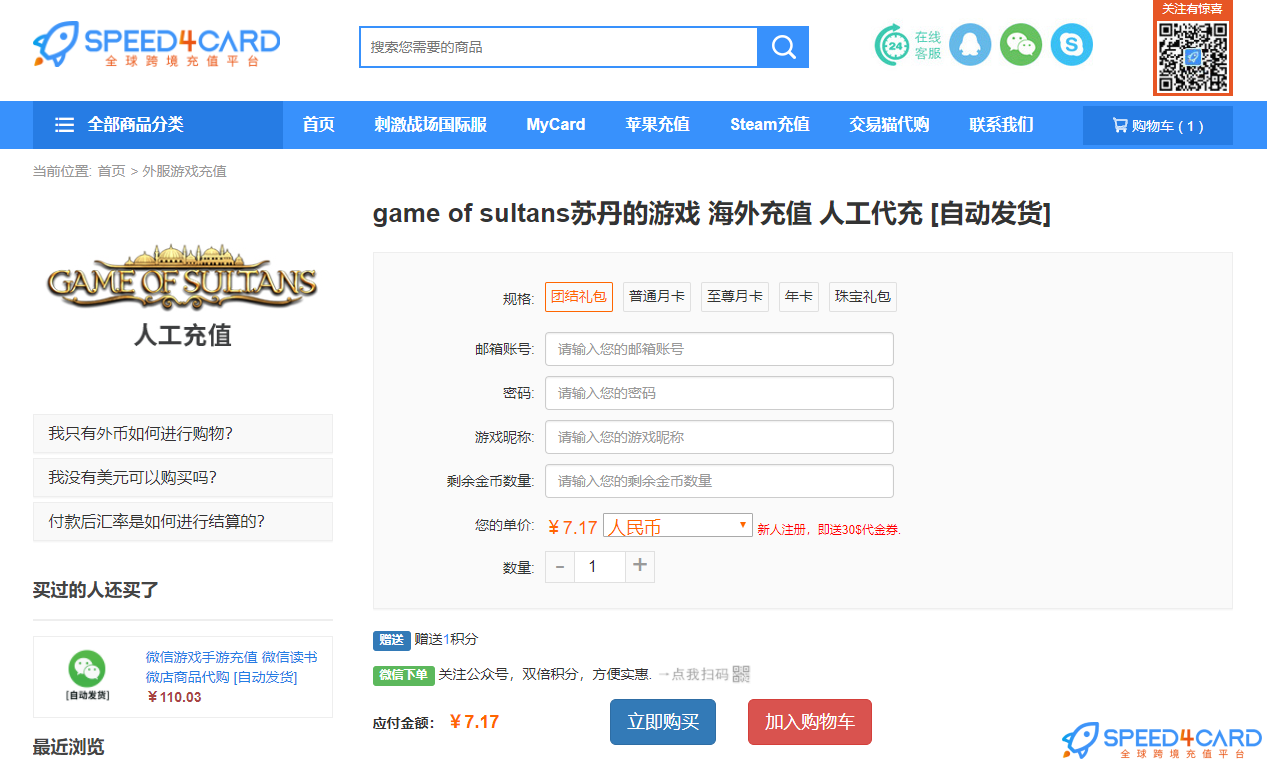Decrease quantity with the minus button
This screenshot has width=1267, height=764.
(560, 567)
